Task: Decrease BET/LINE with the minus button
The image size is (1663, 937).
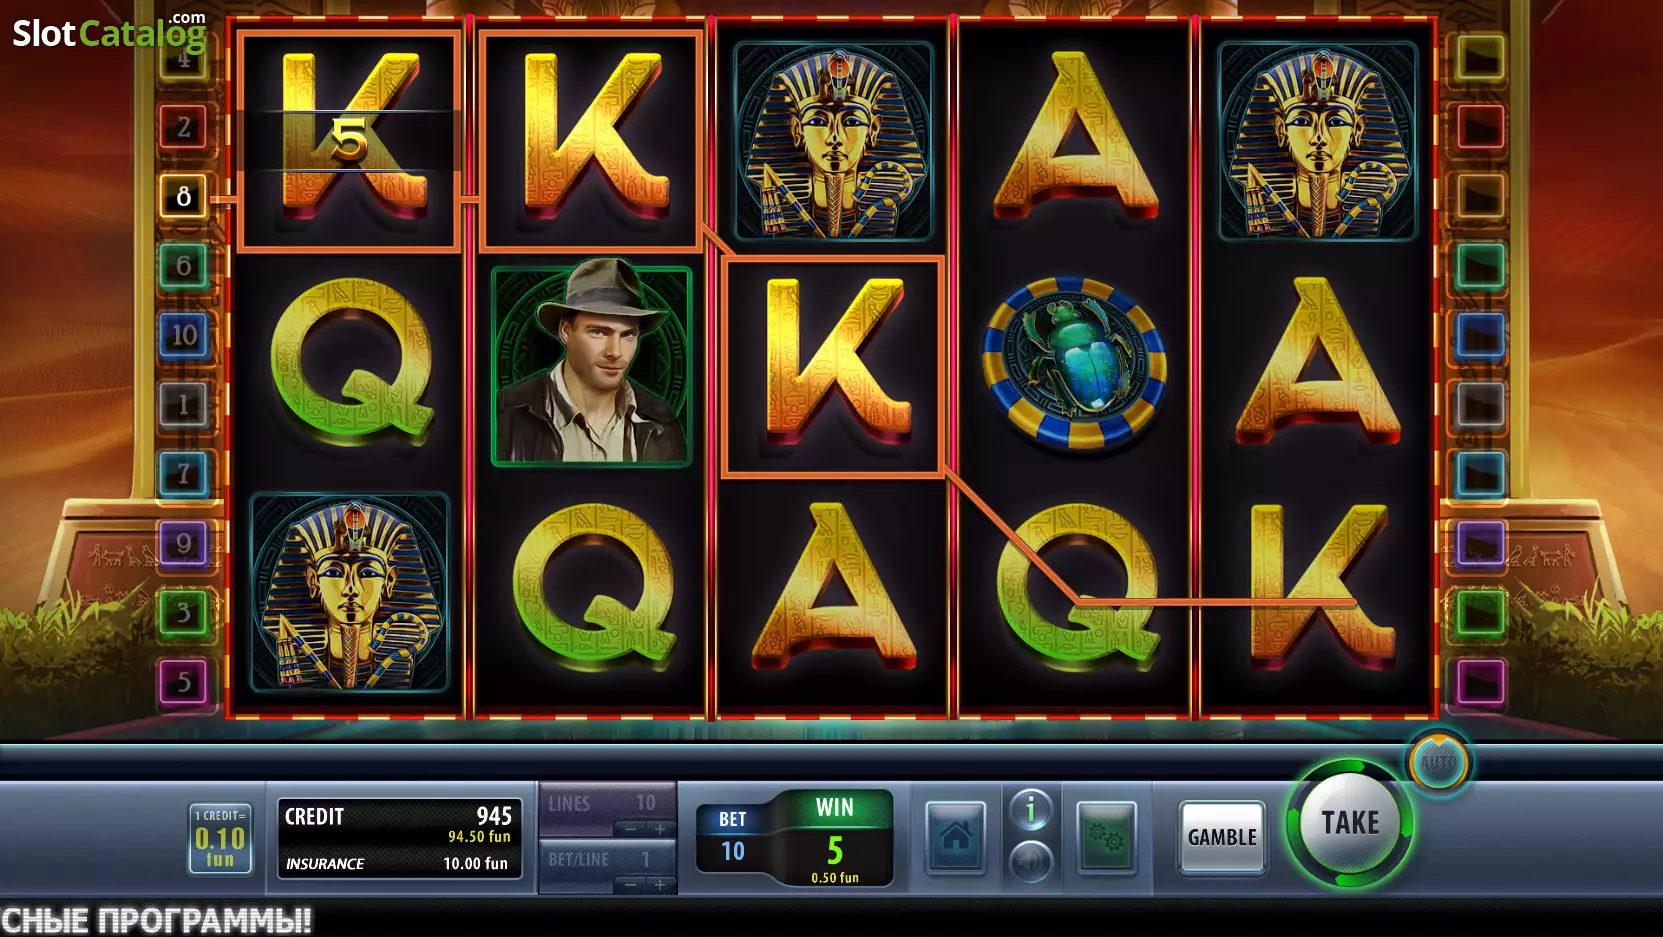Action: point(631,884)
